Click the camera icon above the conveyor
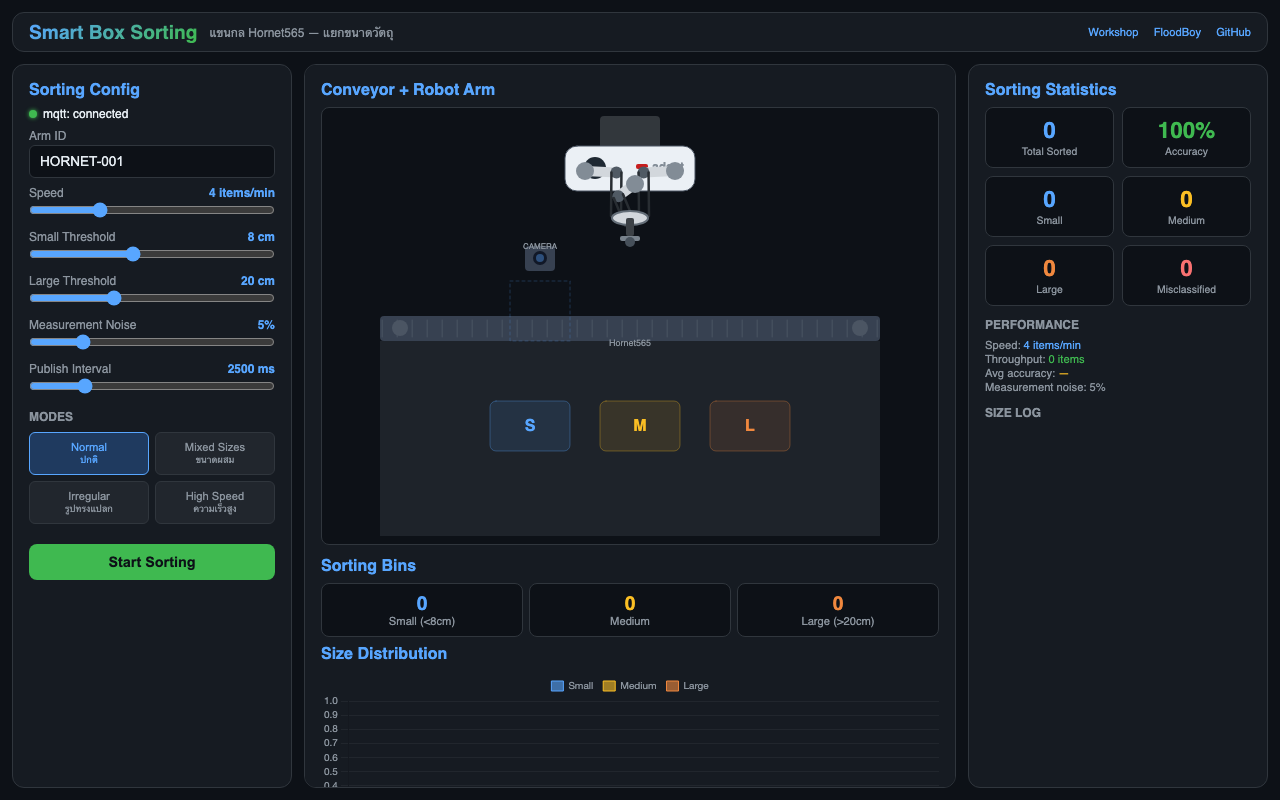The image size is (1280, 800). (x=540, y=259)
